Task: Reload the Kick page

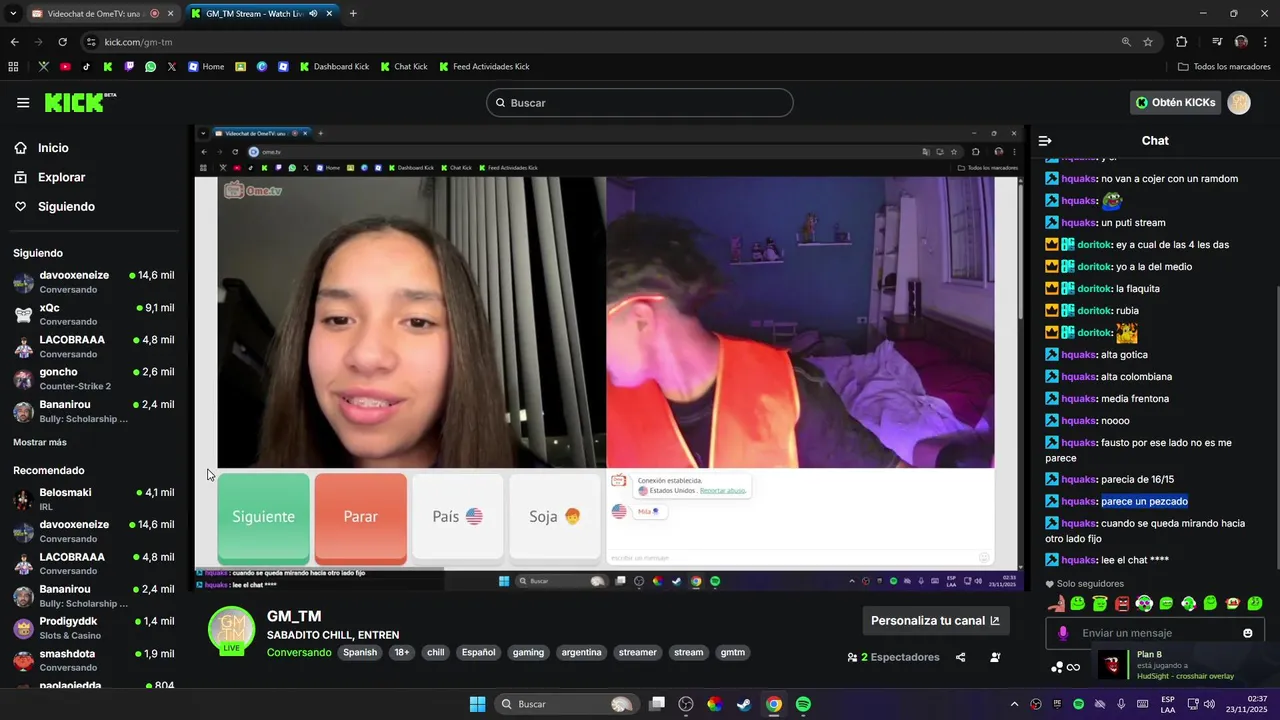Action: click(62, 42)
